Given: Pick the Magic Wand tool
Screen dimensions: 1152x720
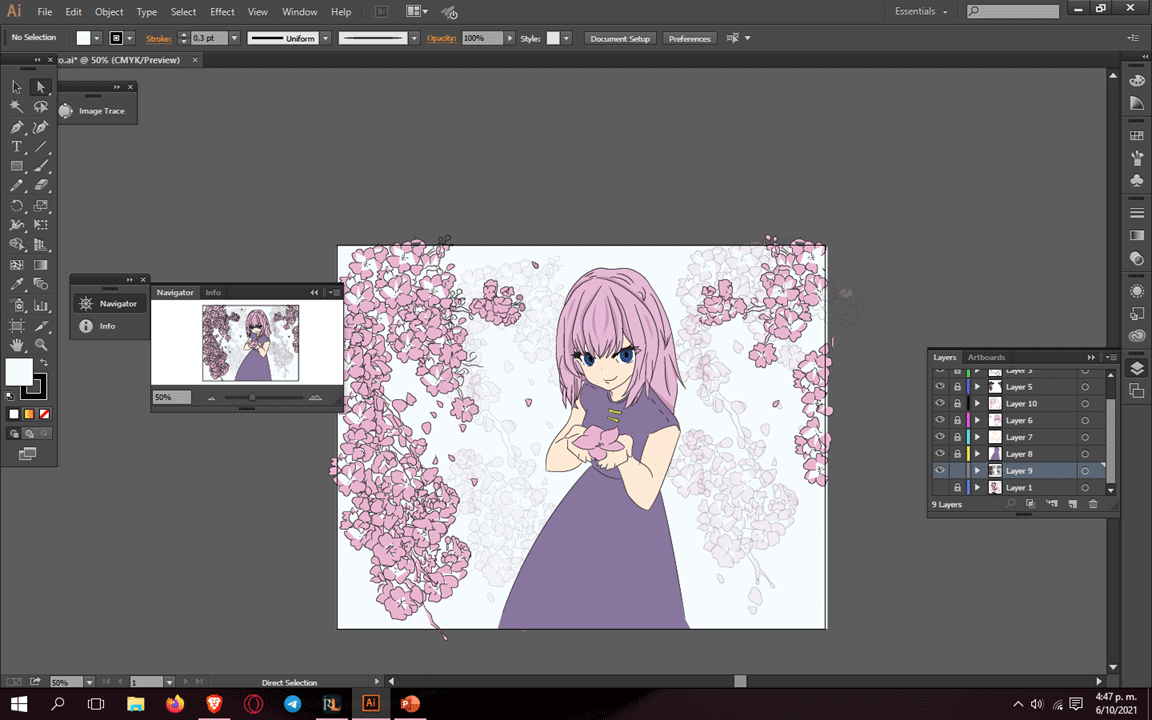Looking at the screenshot, I should 16,107.
